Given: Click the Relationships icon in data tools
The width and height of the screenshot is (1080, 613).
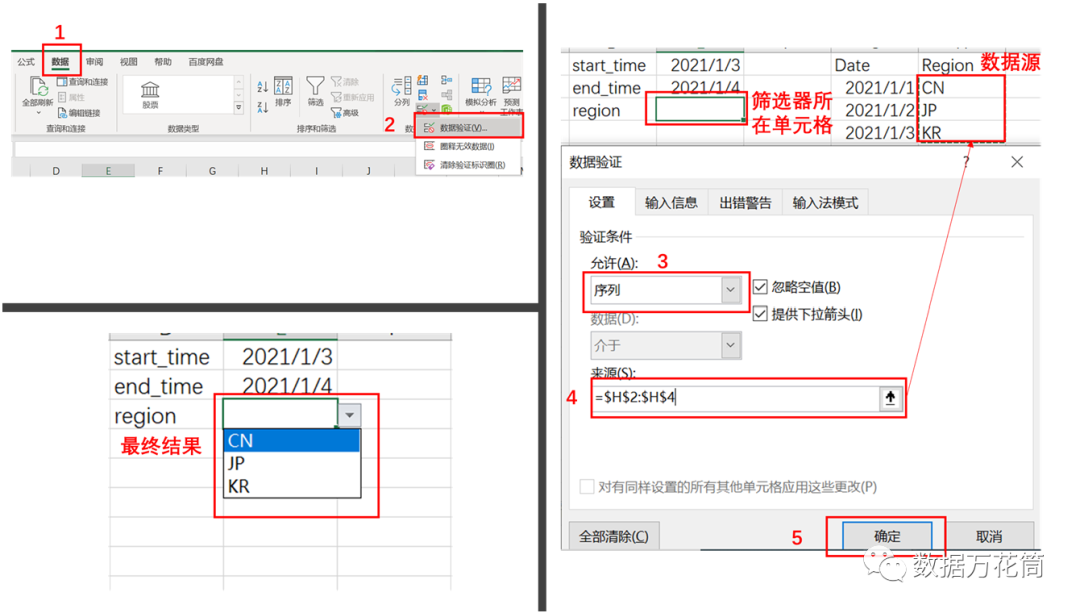Looking at the screenshot, I should (446, 95).
